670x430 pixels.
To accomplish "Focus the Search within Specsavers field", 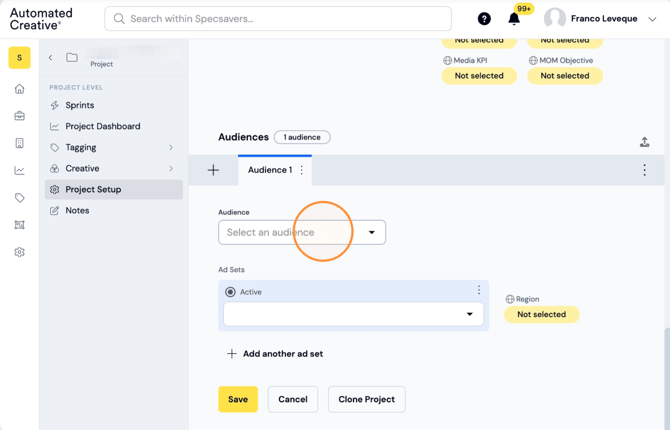I will point(278,19).
